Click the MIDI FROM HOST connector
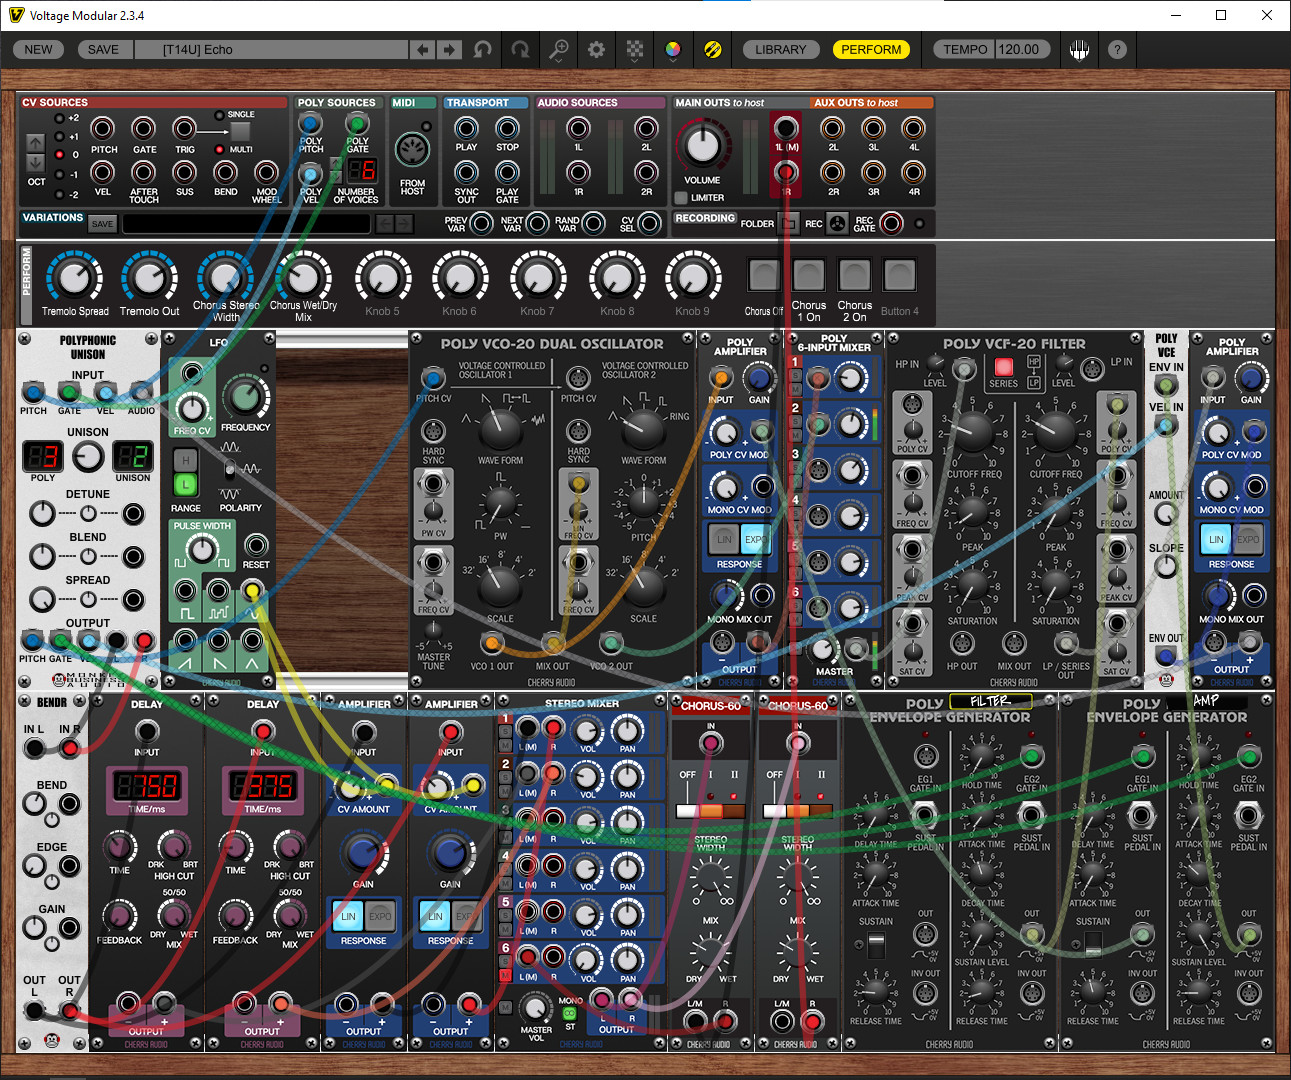Viewport: 1291px width, 1080px height. tap(412, 150)
